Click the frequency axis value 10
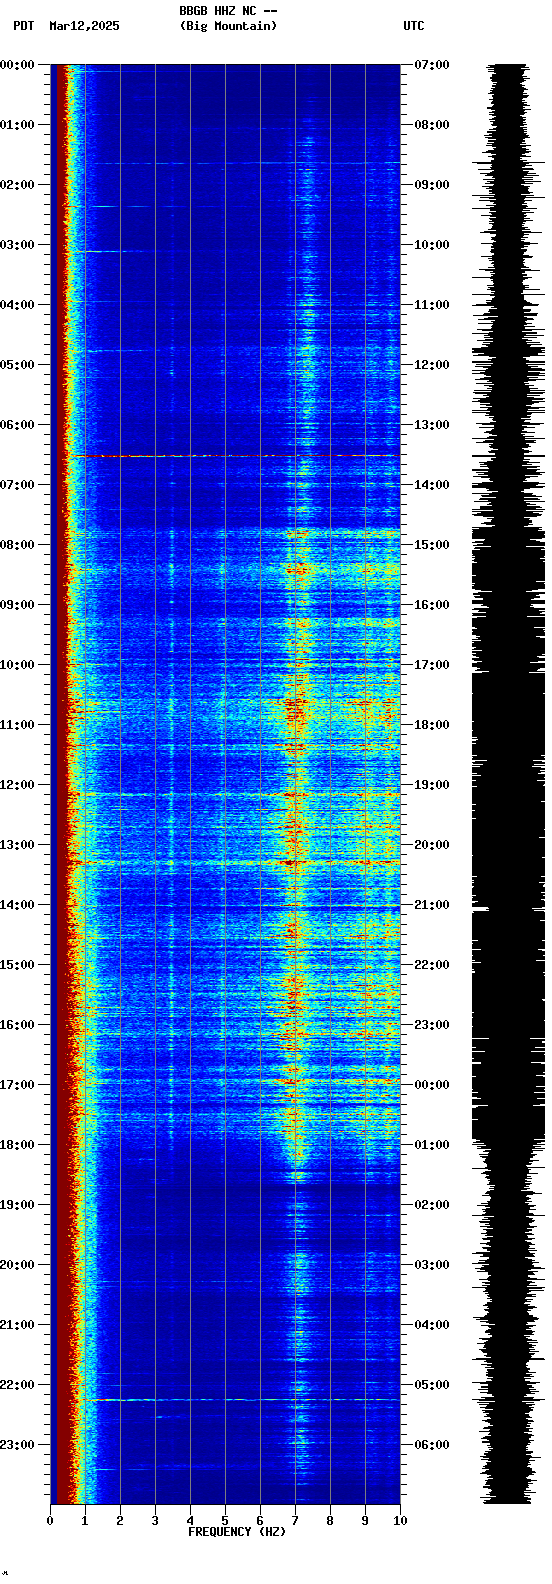Screen dimensions: 552x1584 [400, 1521]
